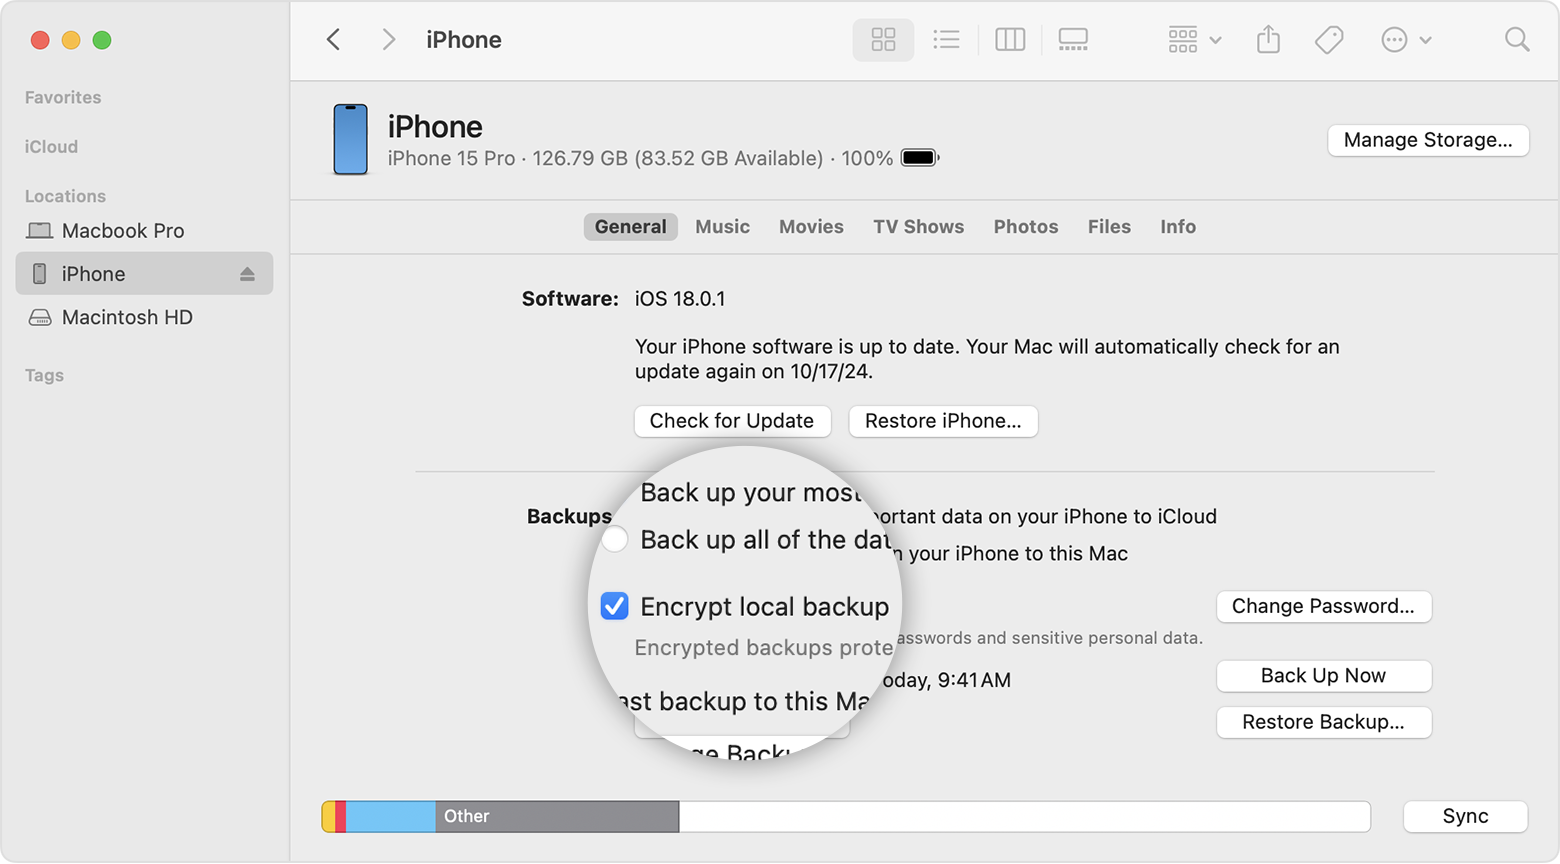Open the General tab
The width and height of the screenshot is (1560, 864).
[x=630, y=227]
